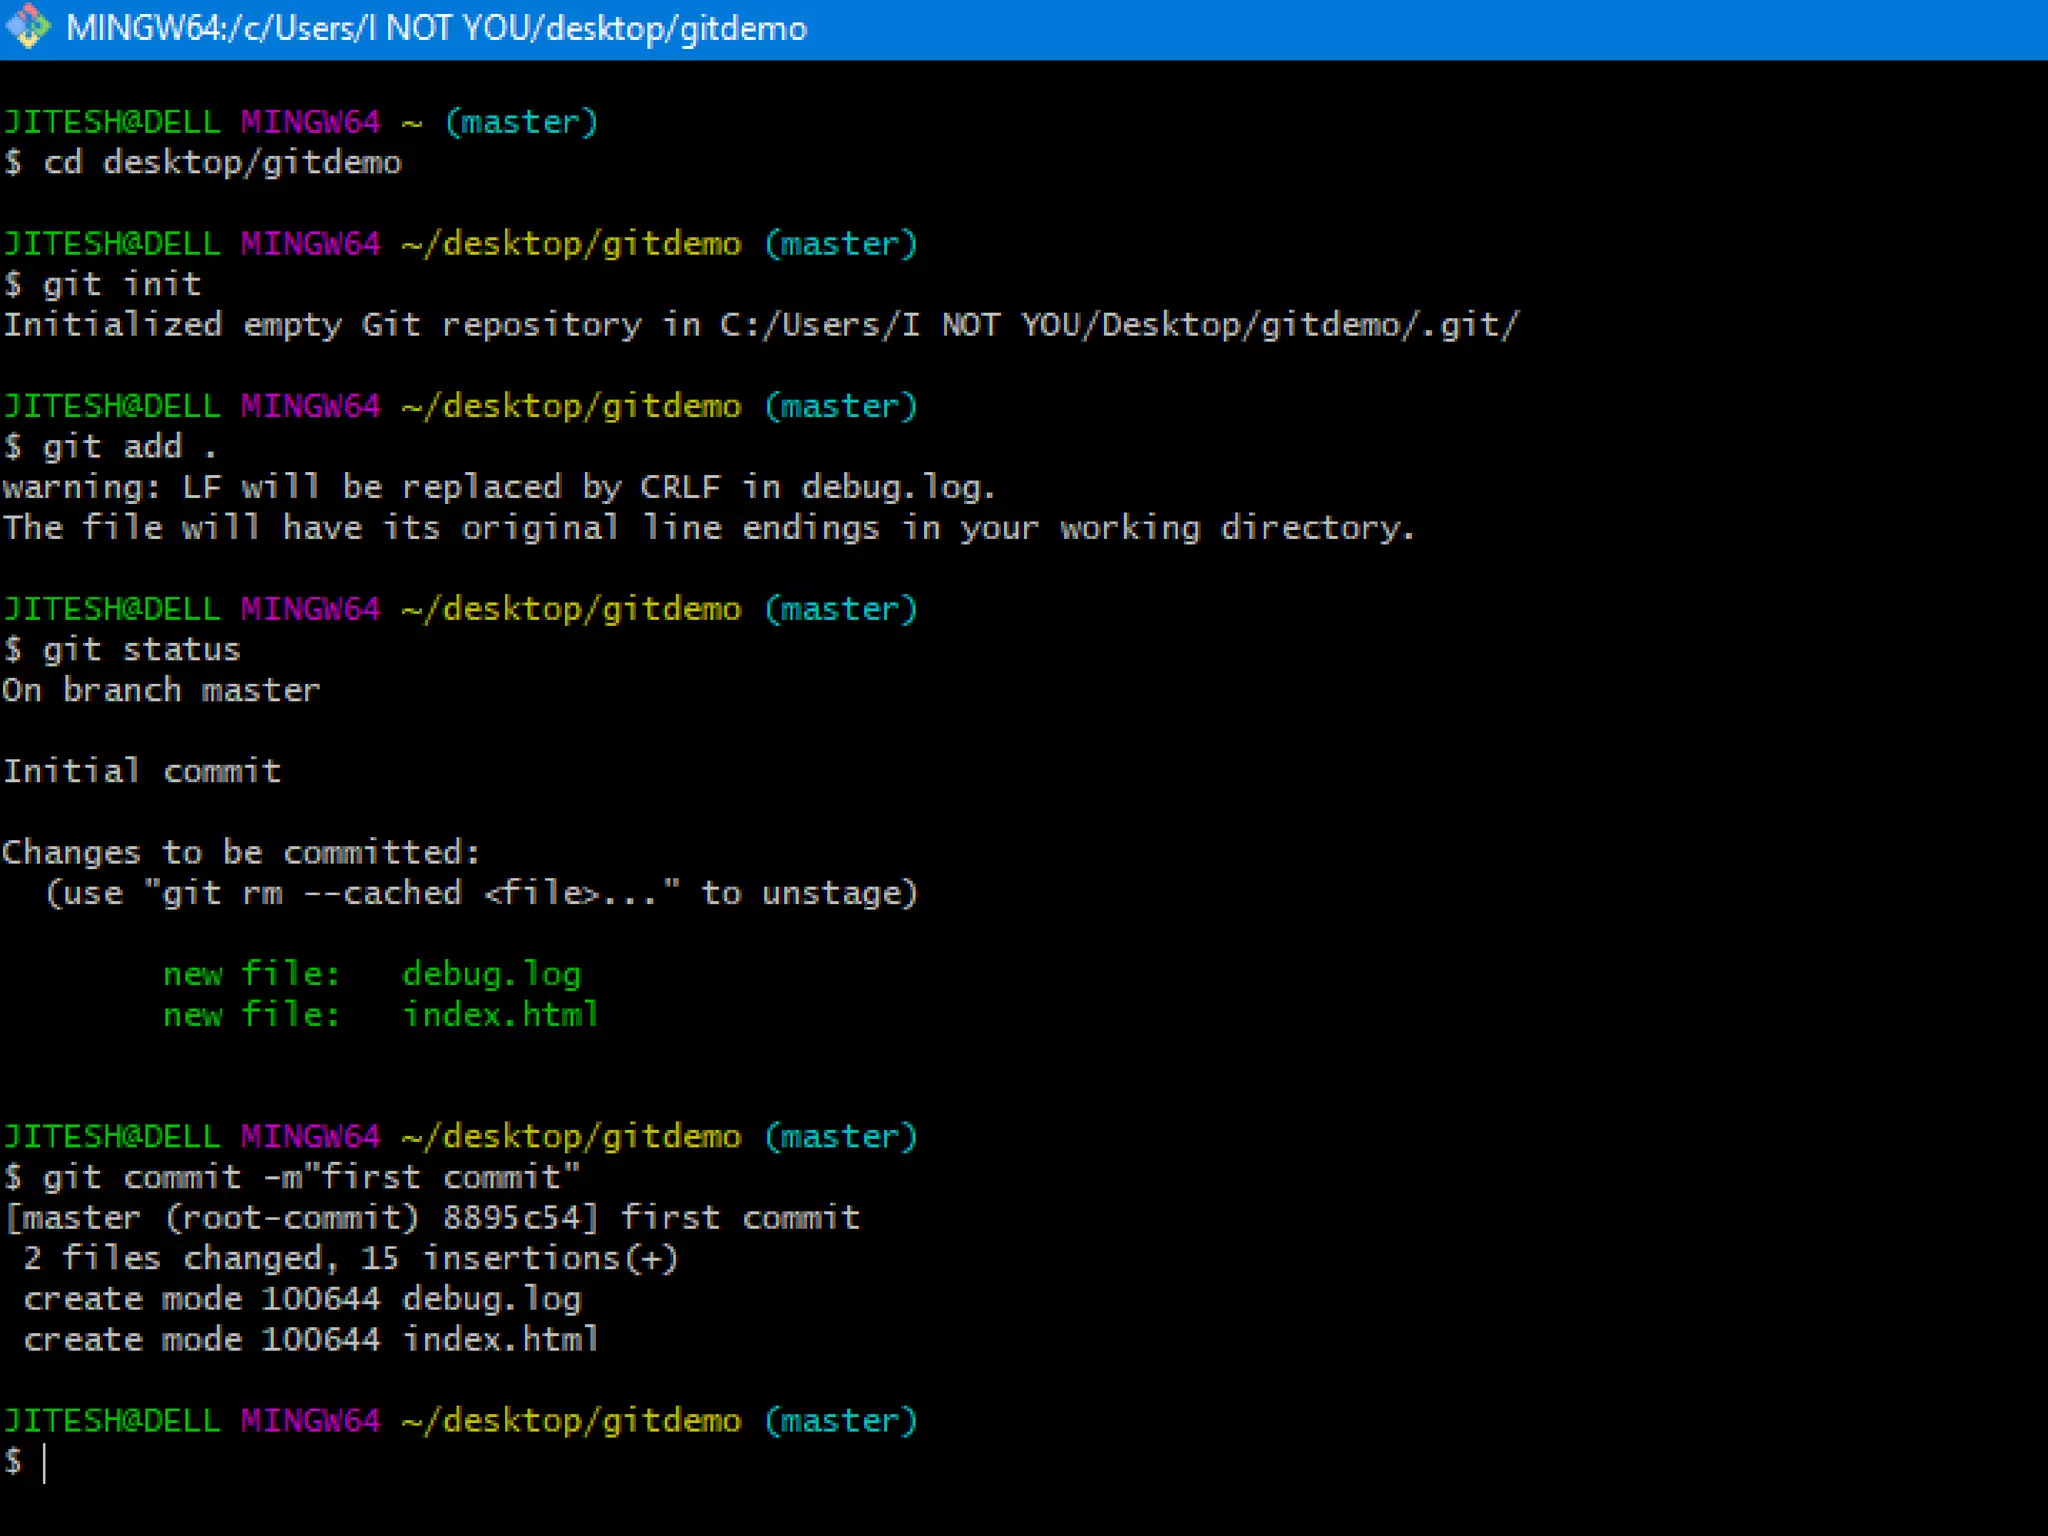
Task: Click the green 'new file: index.html' entry
Action: [x=380, y=1015]
